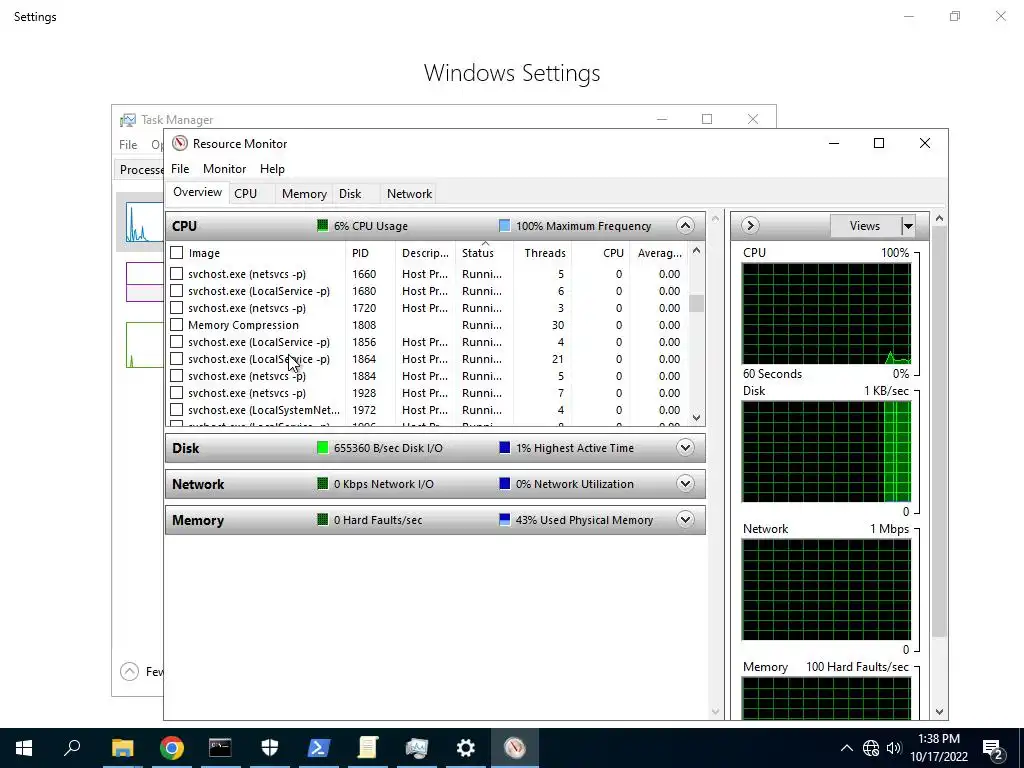Open Google Chrome from the taskbar

[x=171, y=748]
